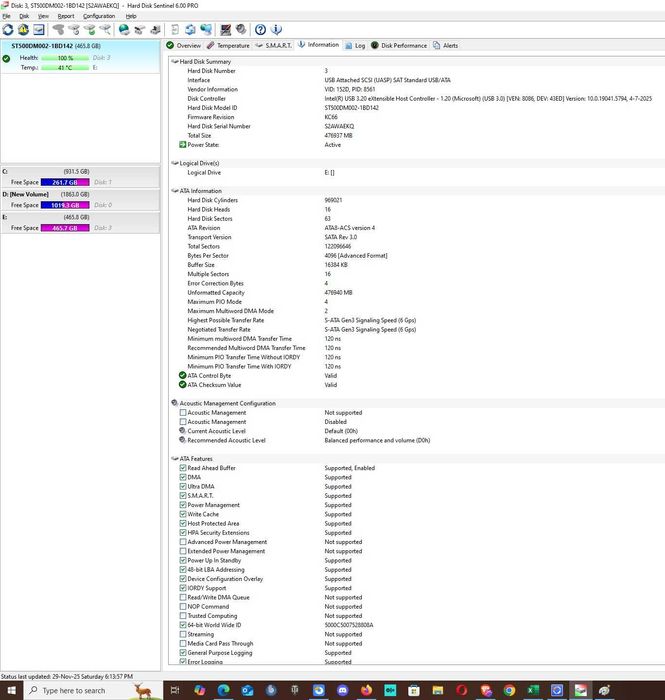Toggle the Write Cache checkbox
The width and height of the screenshot is (665, 700).
(x=183, y=514)
